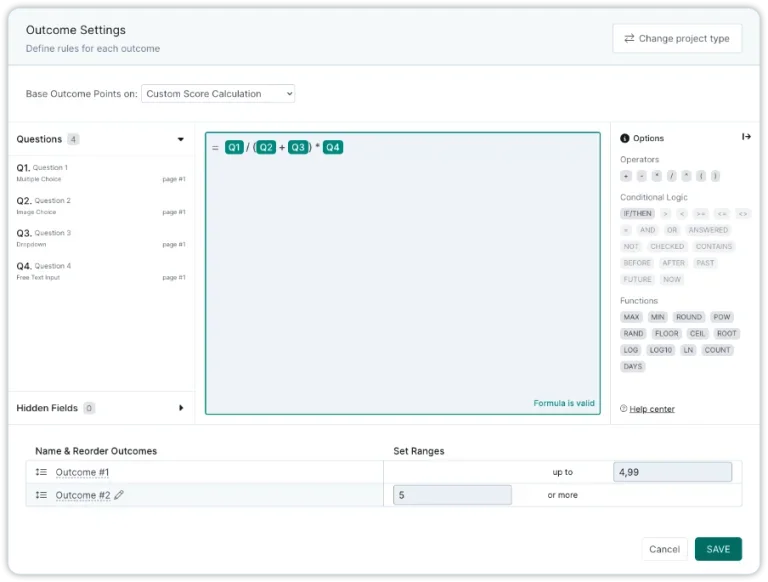Insert the DAYS function

[632, 366]
